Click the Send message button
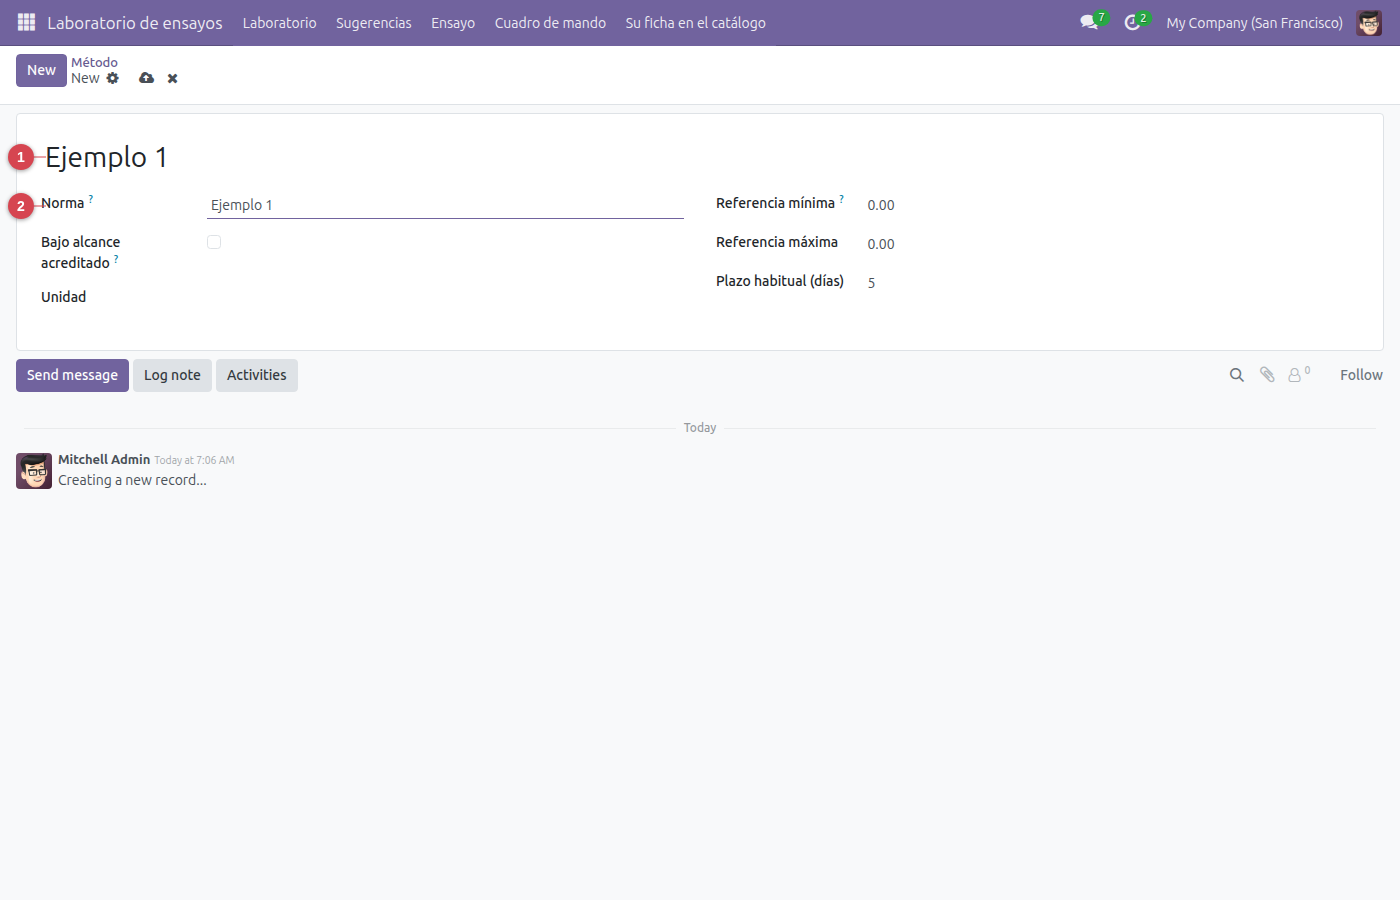Image resolution: width=1400 pixels, height=900 pixels. pyautogui.click(x=72, y=375)
